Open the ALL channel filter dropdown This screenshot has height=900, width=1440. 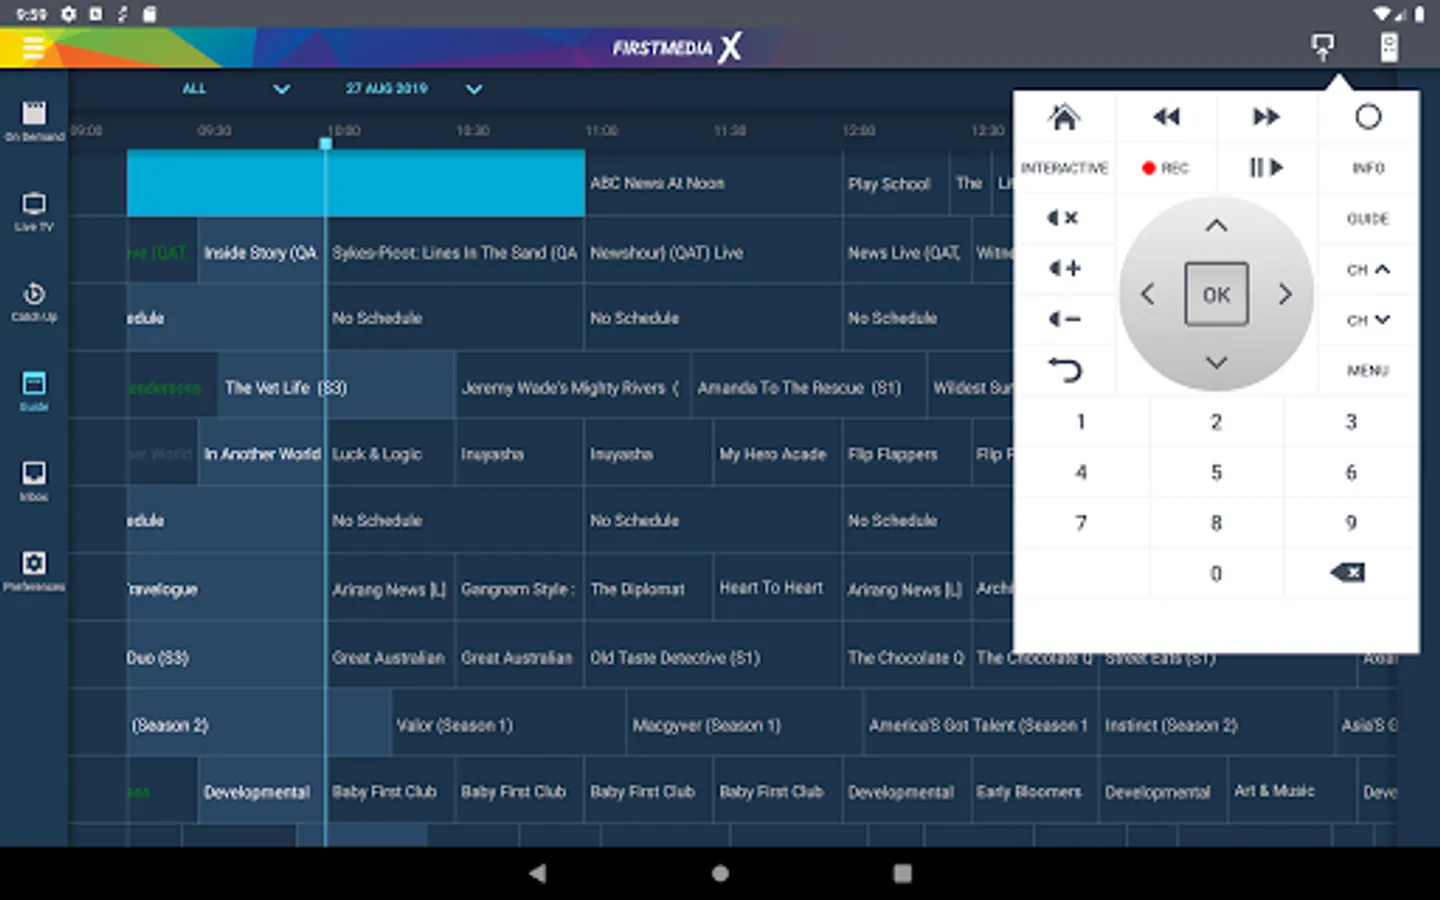[236, 89]
